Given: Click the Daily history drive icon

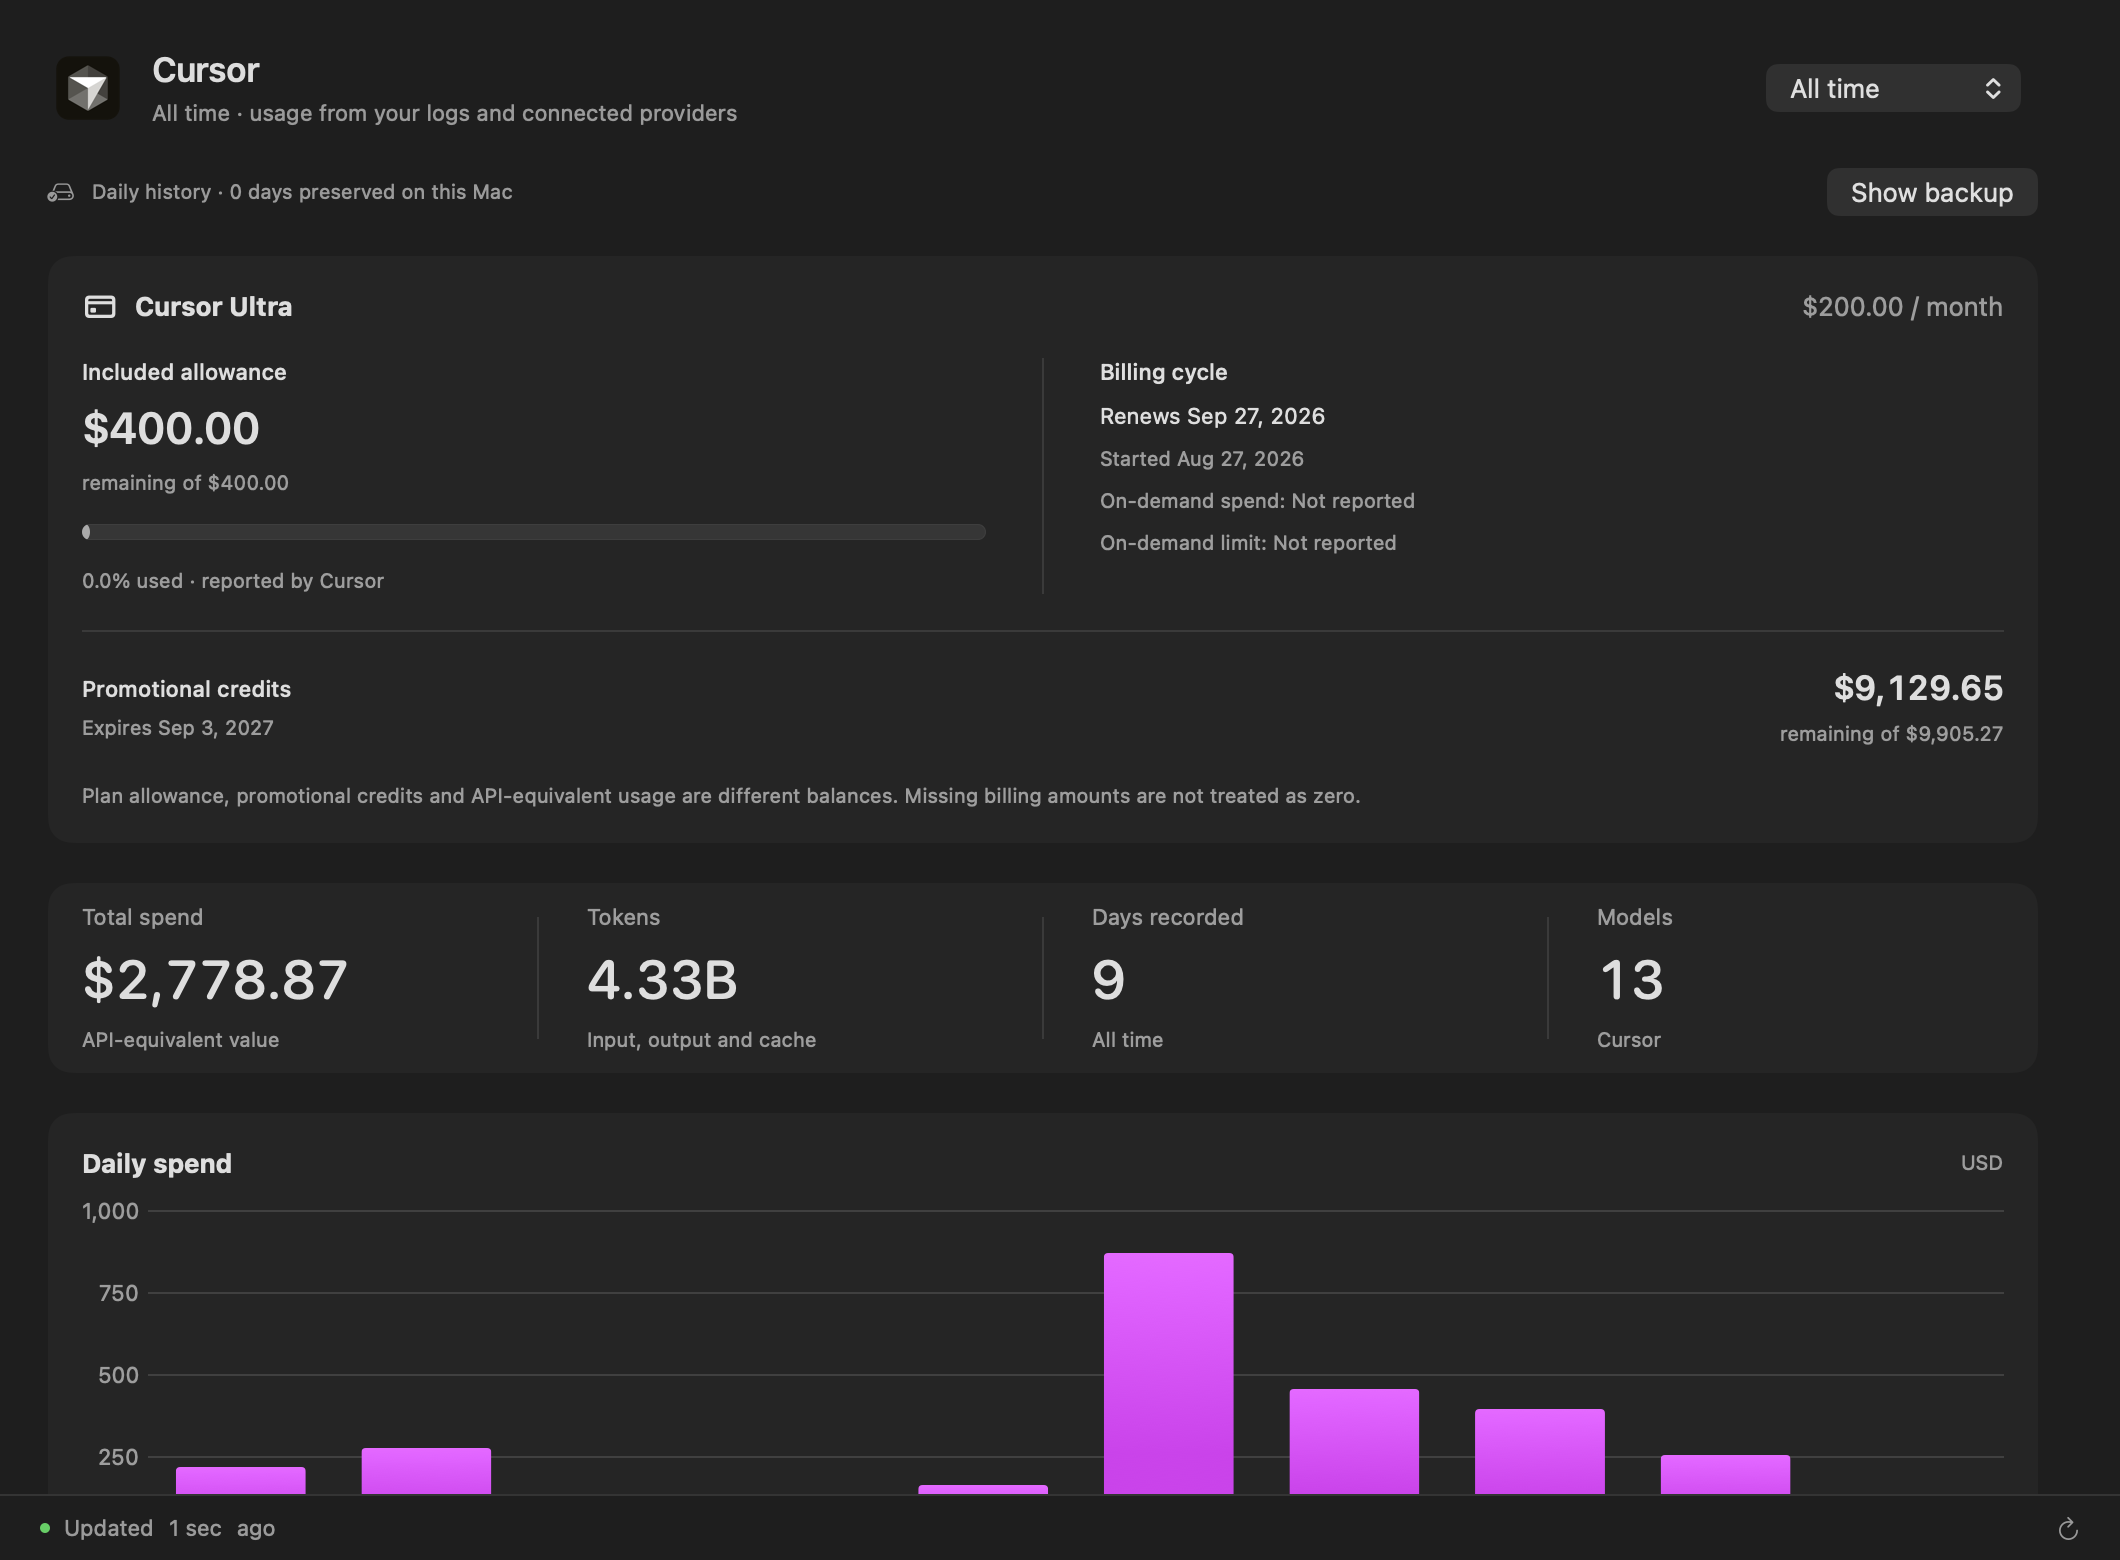Looking at the screenshot, I should click(x=61, y=192).
